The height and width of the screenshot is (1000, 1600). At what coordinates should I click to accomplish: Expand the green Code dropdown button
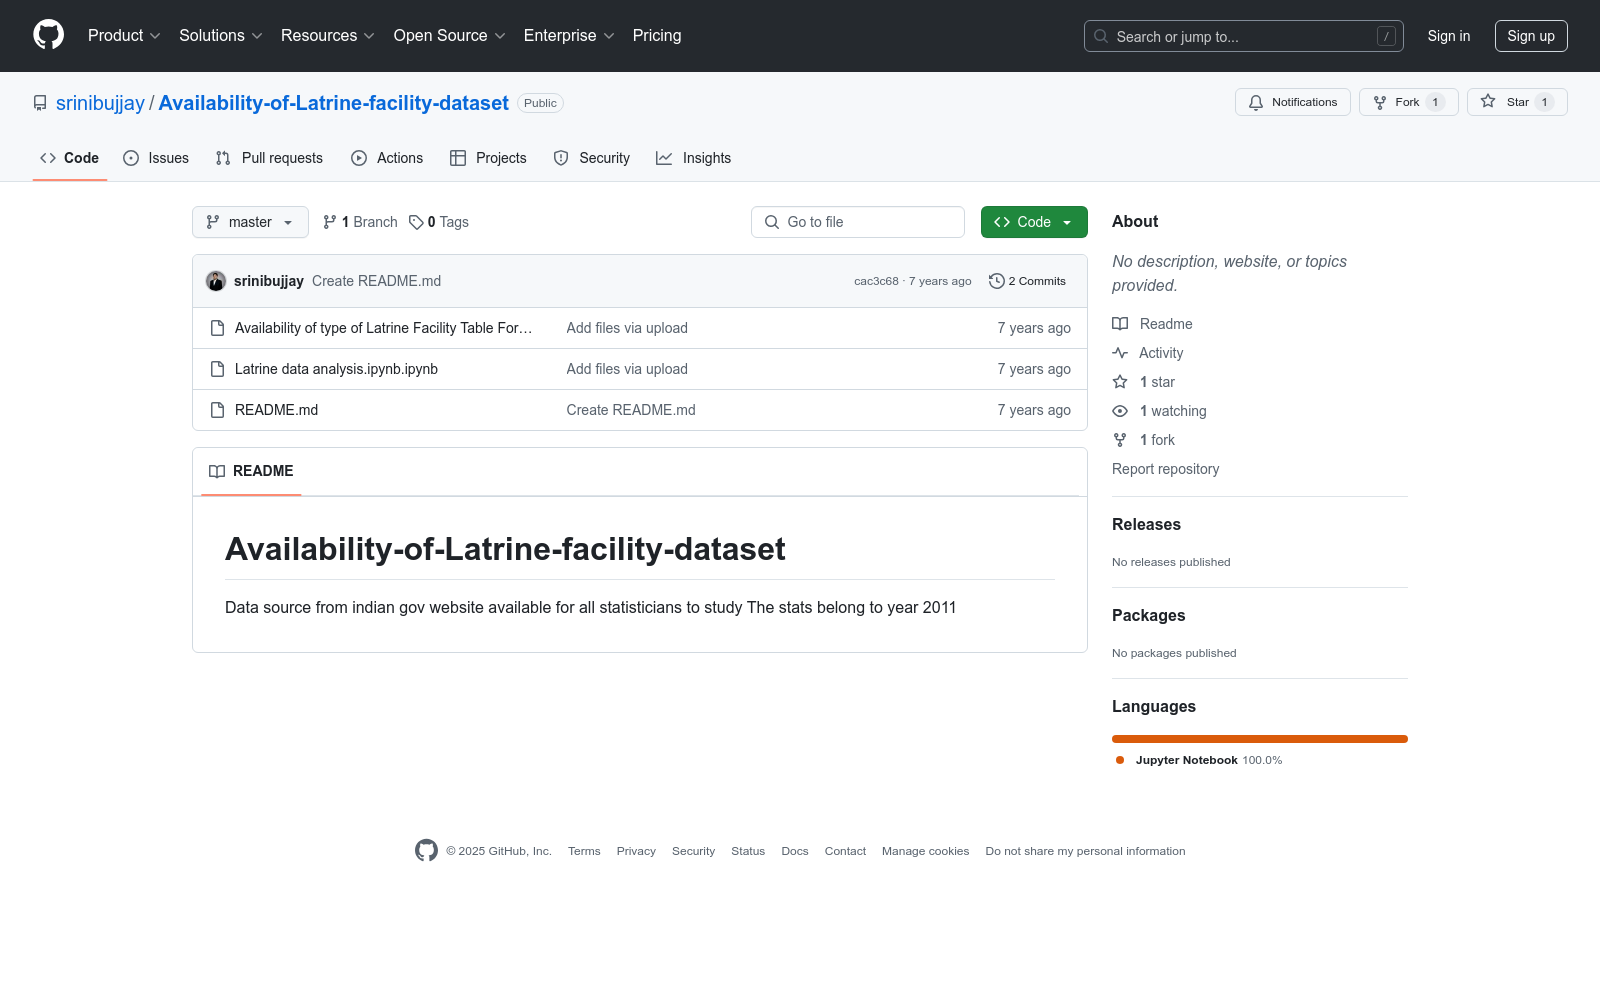1034,222
